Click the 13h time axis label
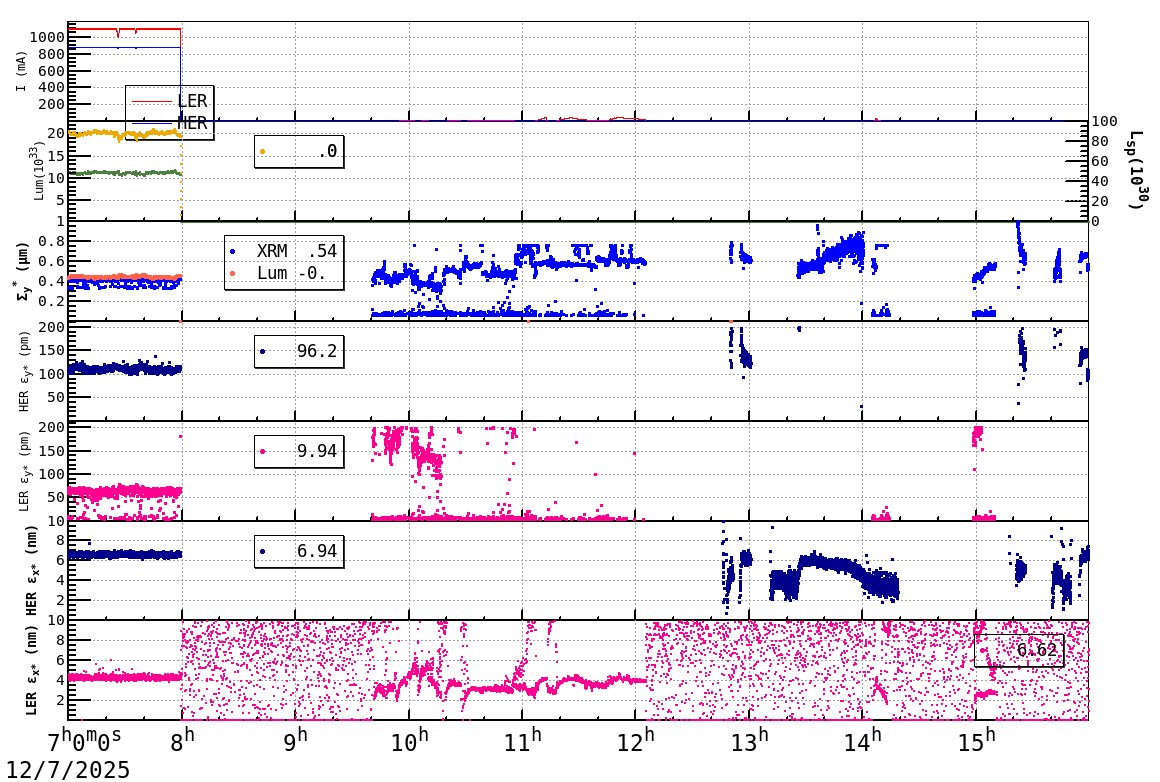 749,739
